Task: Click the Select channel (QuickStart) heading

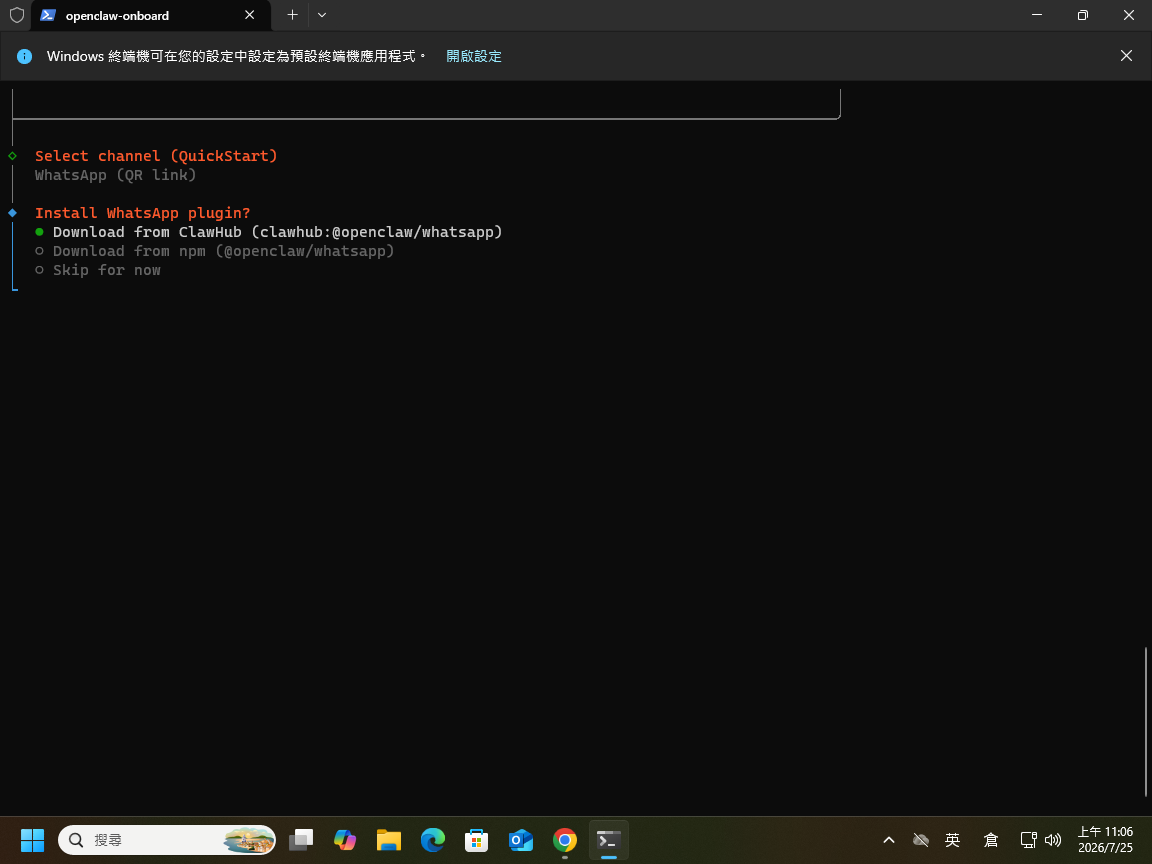Action: click(x=156, y=156)
